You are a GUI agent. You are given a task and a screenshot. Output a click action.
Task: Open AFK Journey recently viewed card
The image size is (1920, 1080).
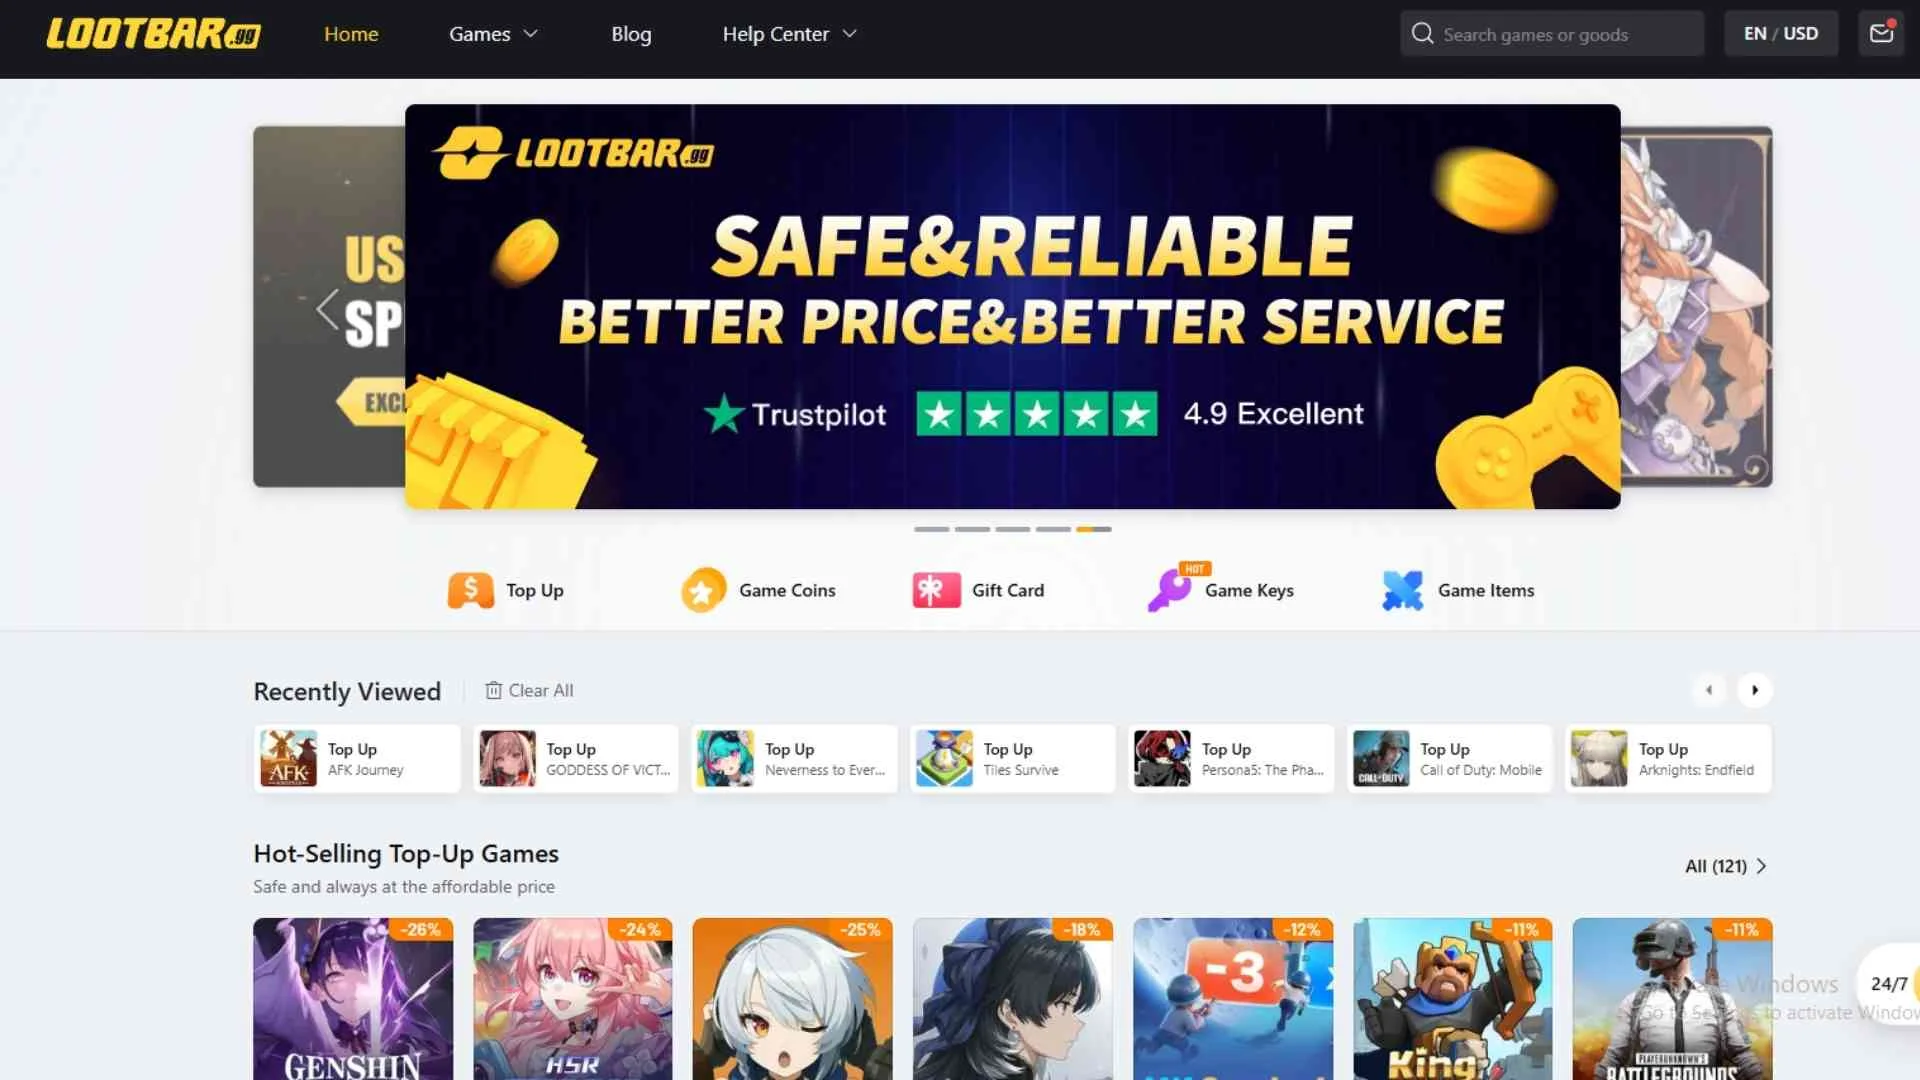357,759
